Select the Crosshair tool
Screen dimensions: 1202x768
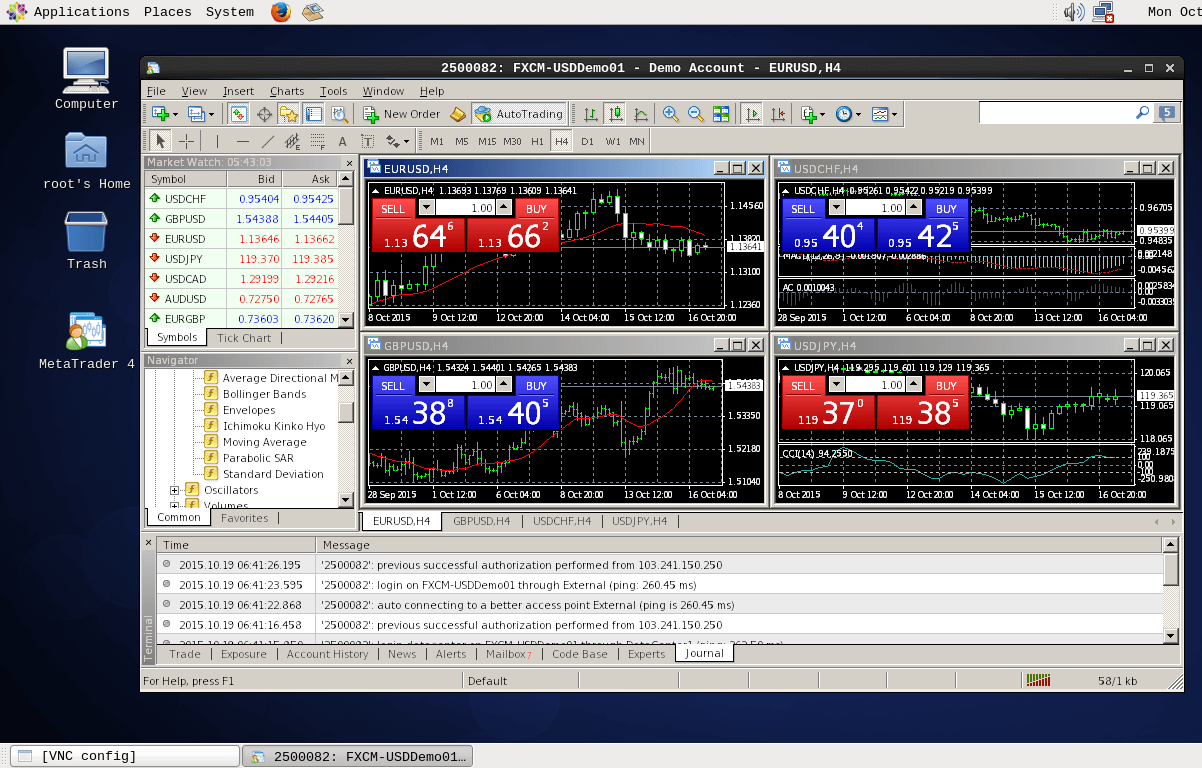[x=186, y=141]
